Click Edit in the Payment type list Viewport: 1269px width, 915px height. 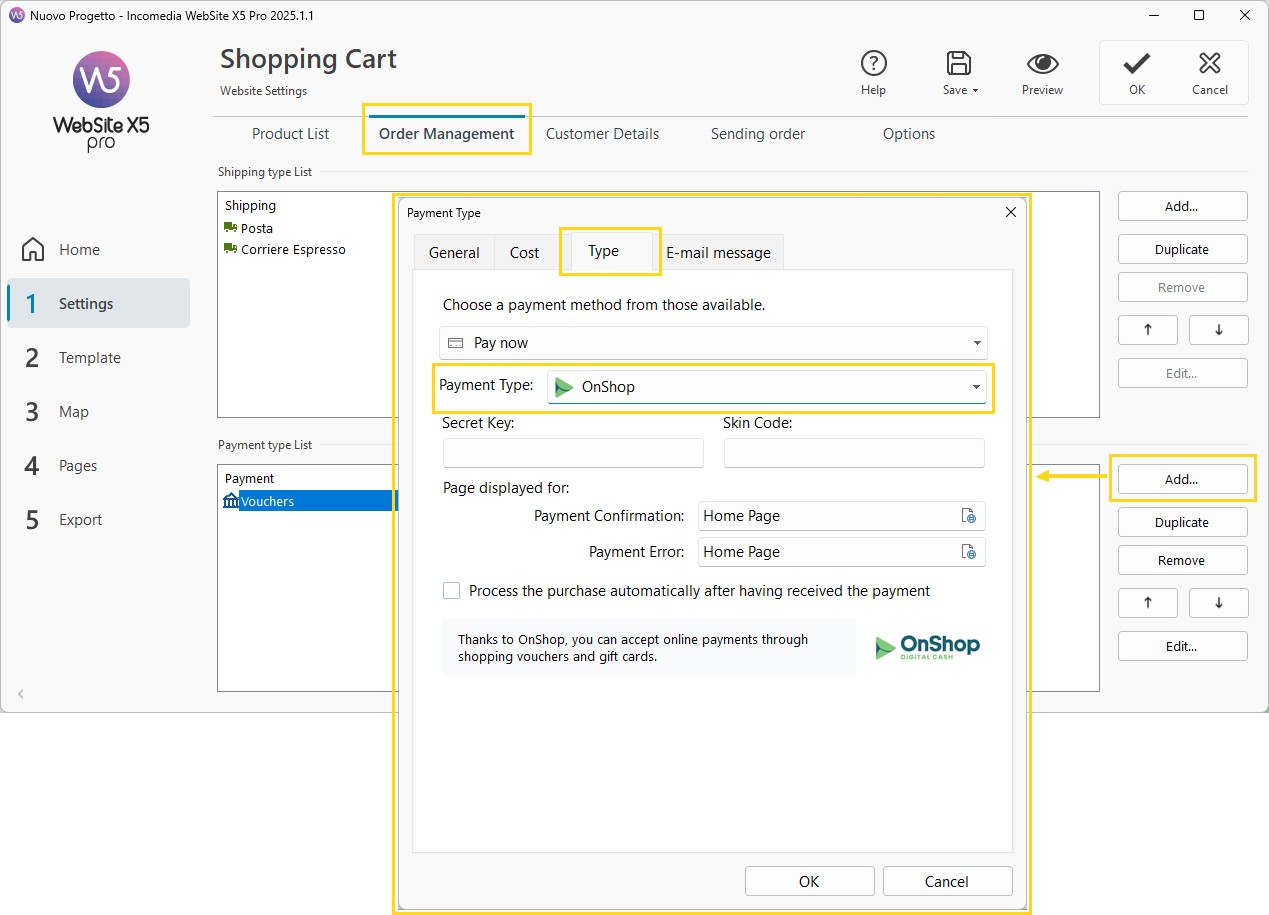click(1182, 646)
